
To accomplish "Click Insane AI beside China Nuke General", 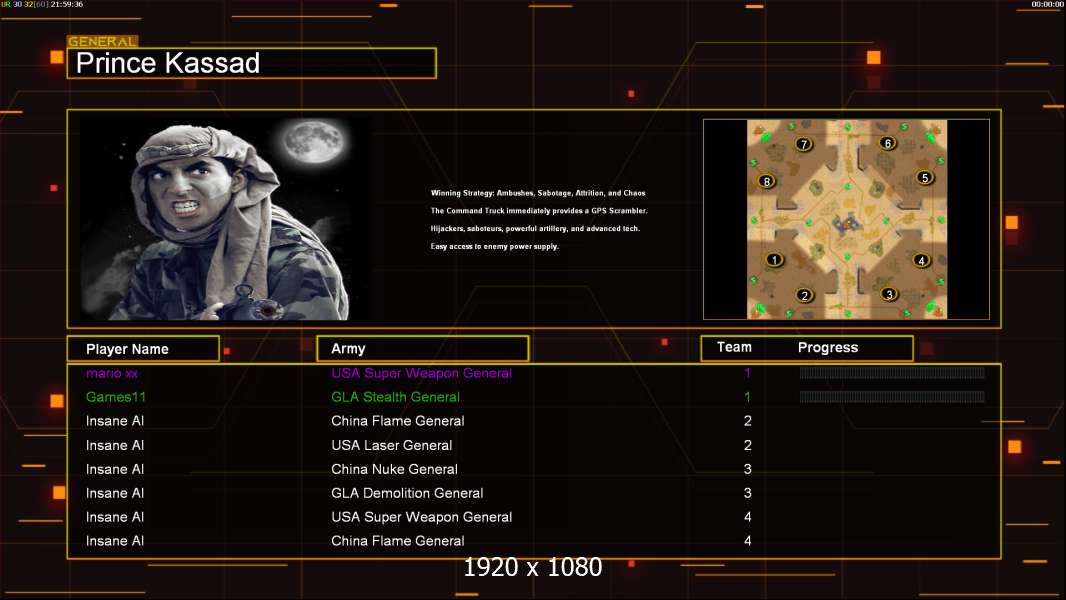I will pyautogui.click(x=115, y=469).
